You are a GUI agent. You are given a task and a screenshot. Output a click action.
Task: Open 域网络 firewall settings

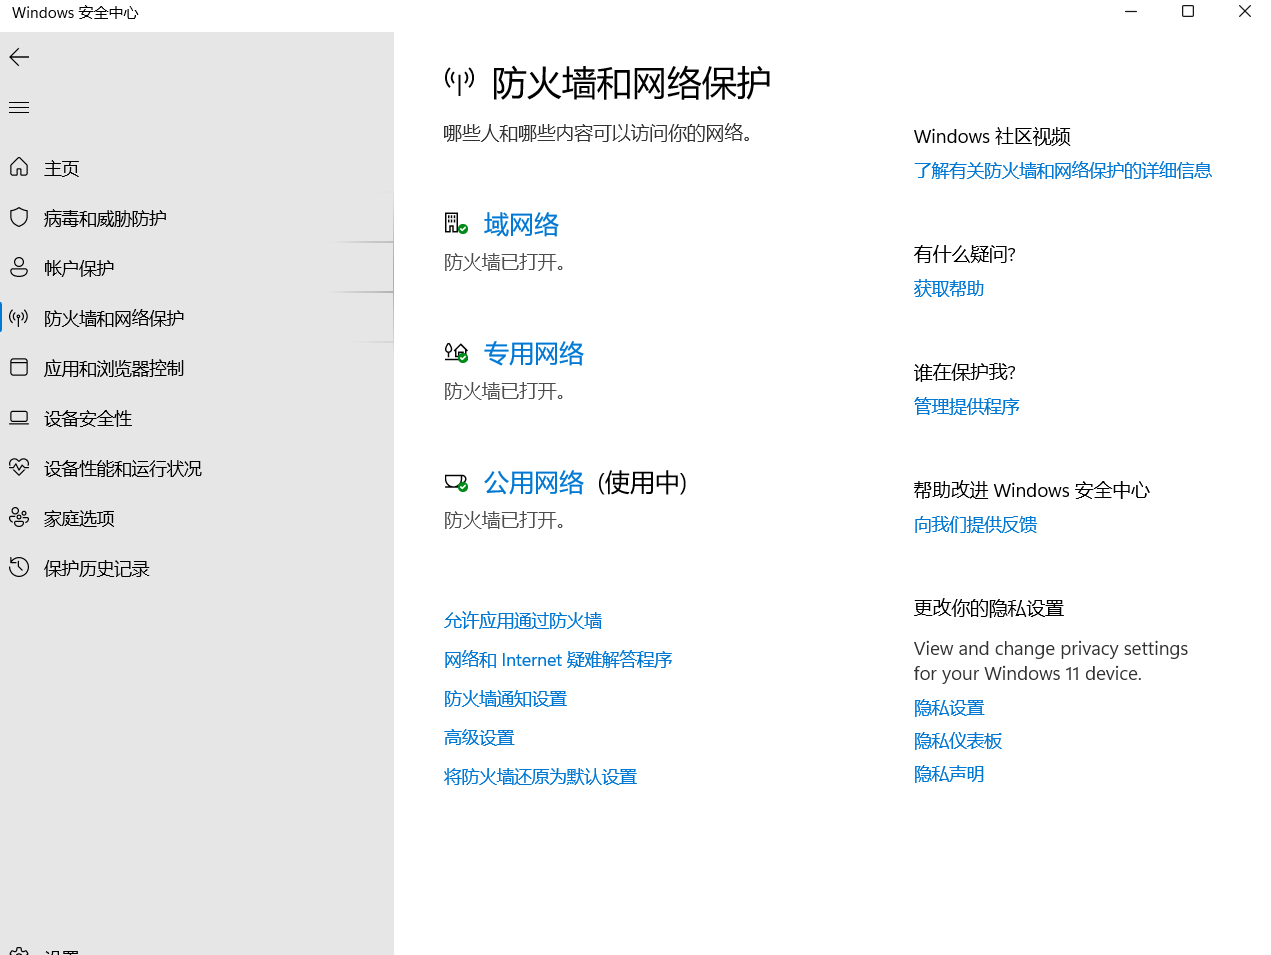click(521, 224)
